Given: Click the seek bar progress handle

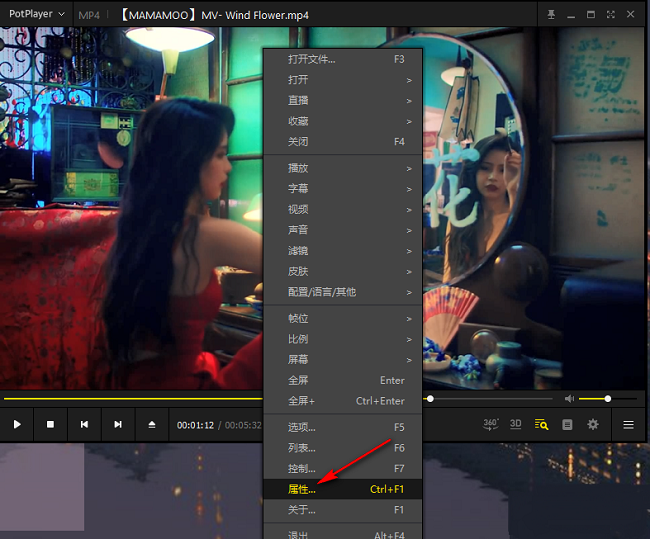Looking at the screenshot, I should [x=430, y=398].
